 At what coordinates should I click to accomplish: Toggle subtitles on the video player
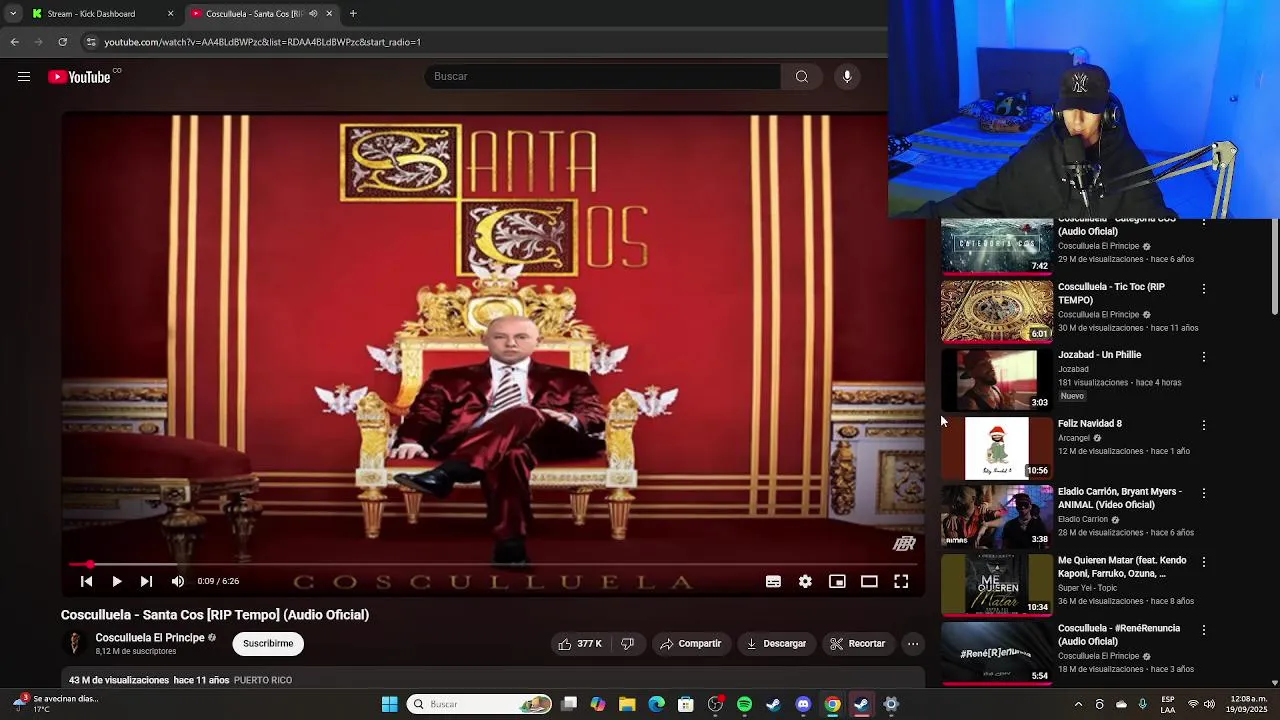pos(773,581)
